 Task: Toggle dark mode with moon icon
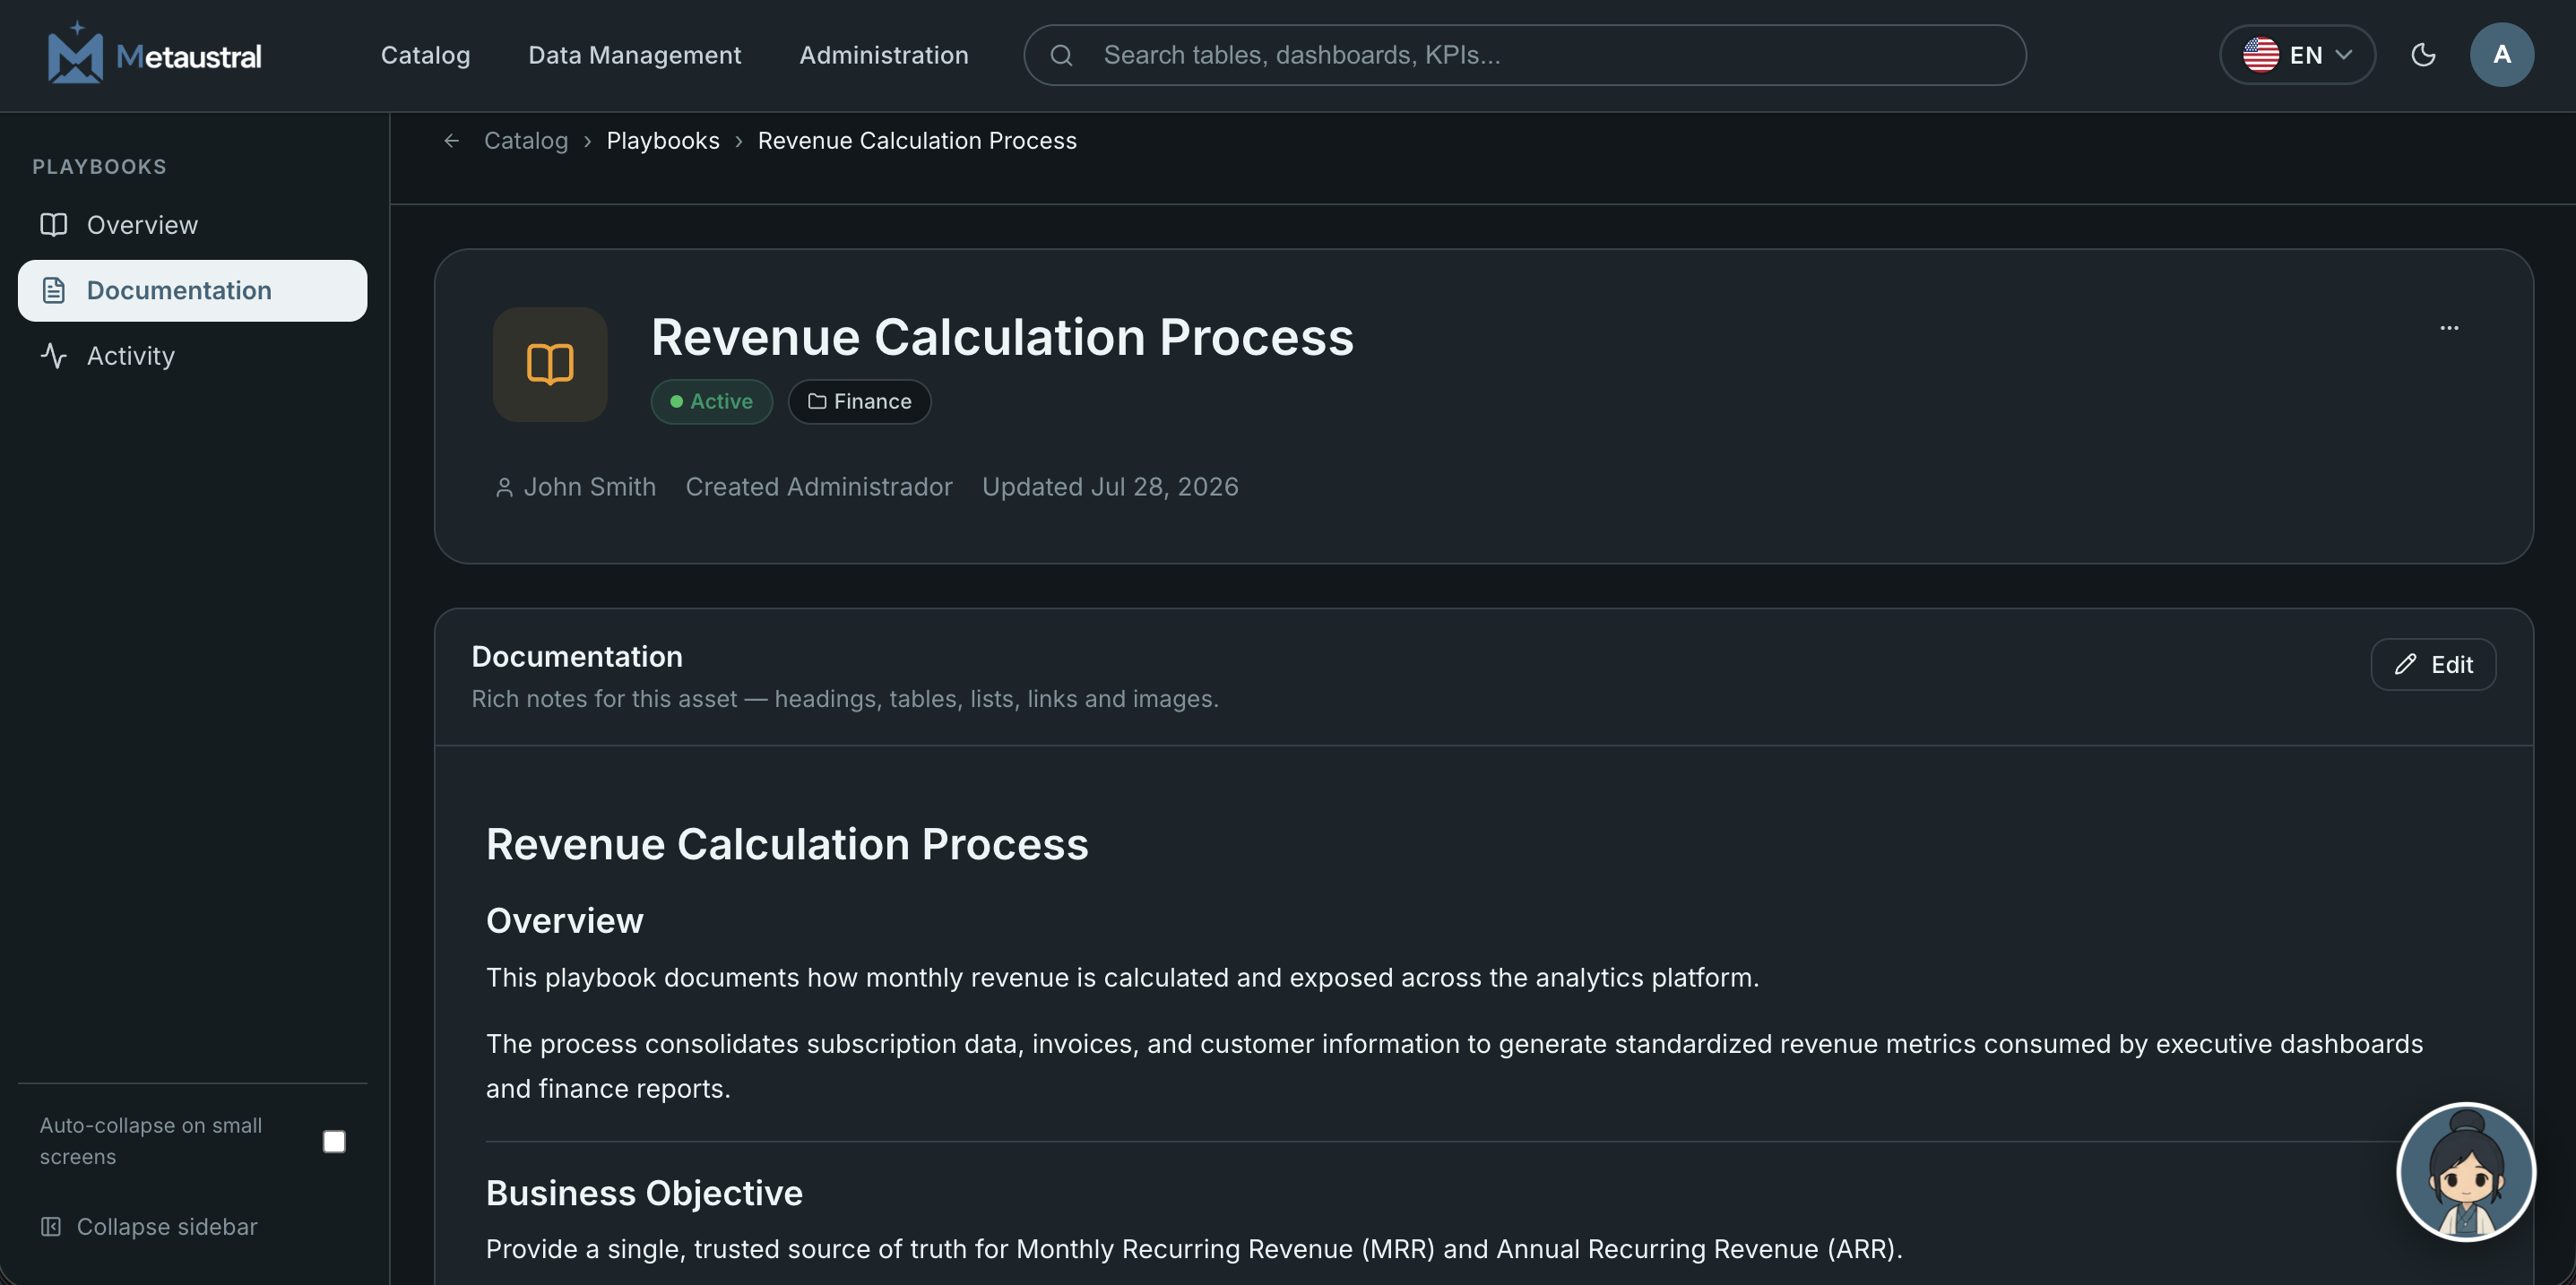tap(2423, 55)
